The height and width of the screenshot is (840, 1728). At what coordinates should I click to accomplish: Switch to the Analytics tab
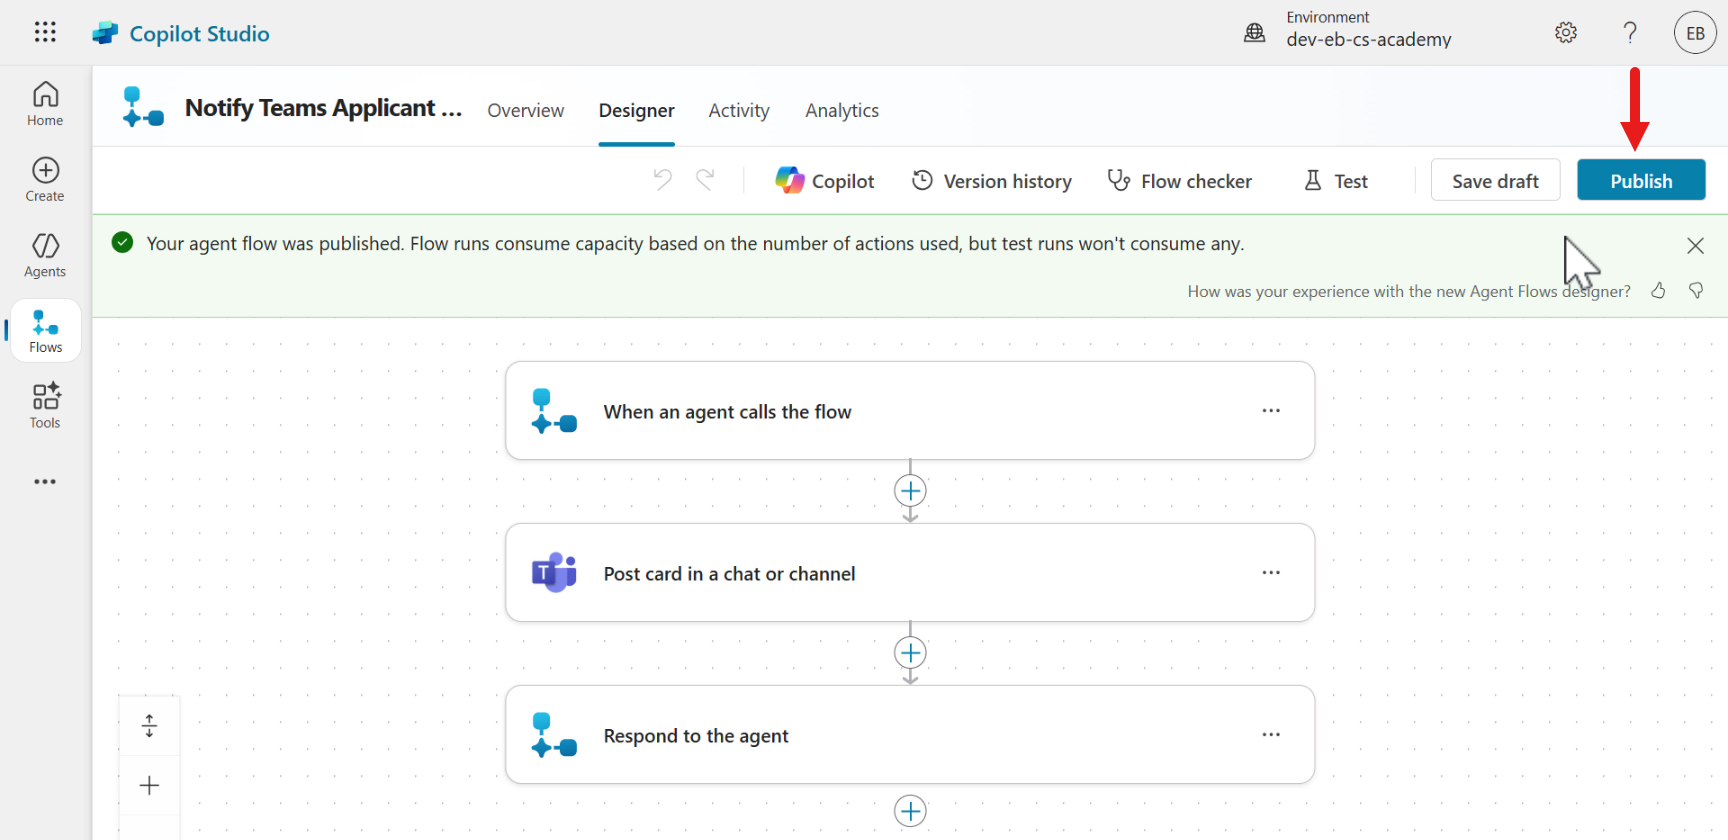coord(842,111)
